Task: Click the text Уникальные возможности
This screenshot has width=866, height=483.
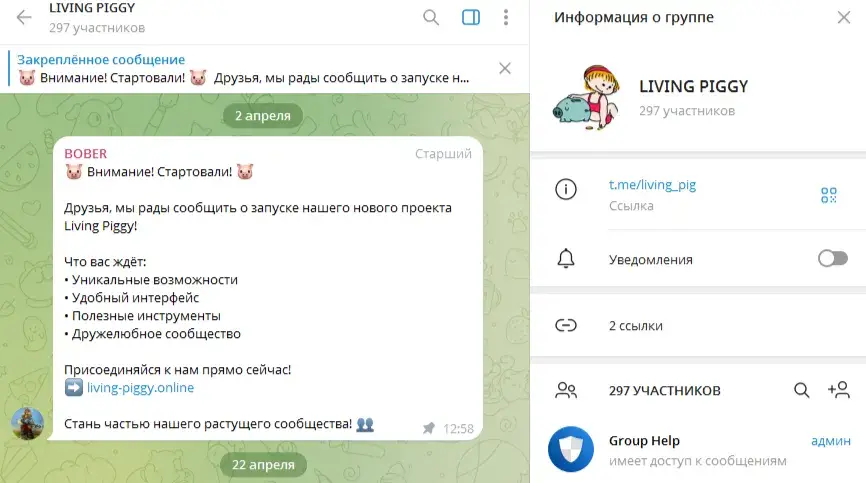Action: [155, 280]
